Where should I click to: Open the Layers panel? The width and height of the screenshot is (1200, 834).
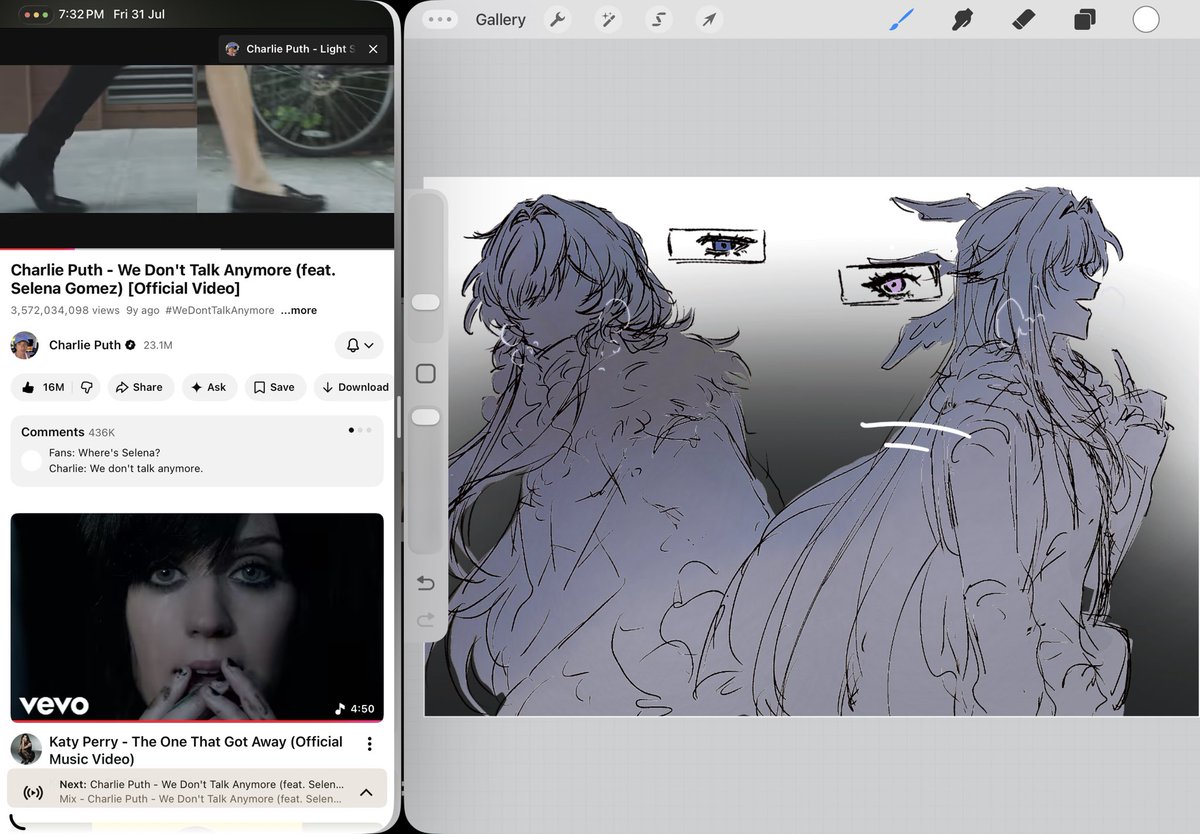pos(1084,19)
